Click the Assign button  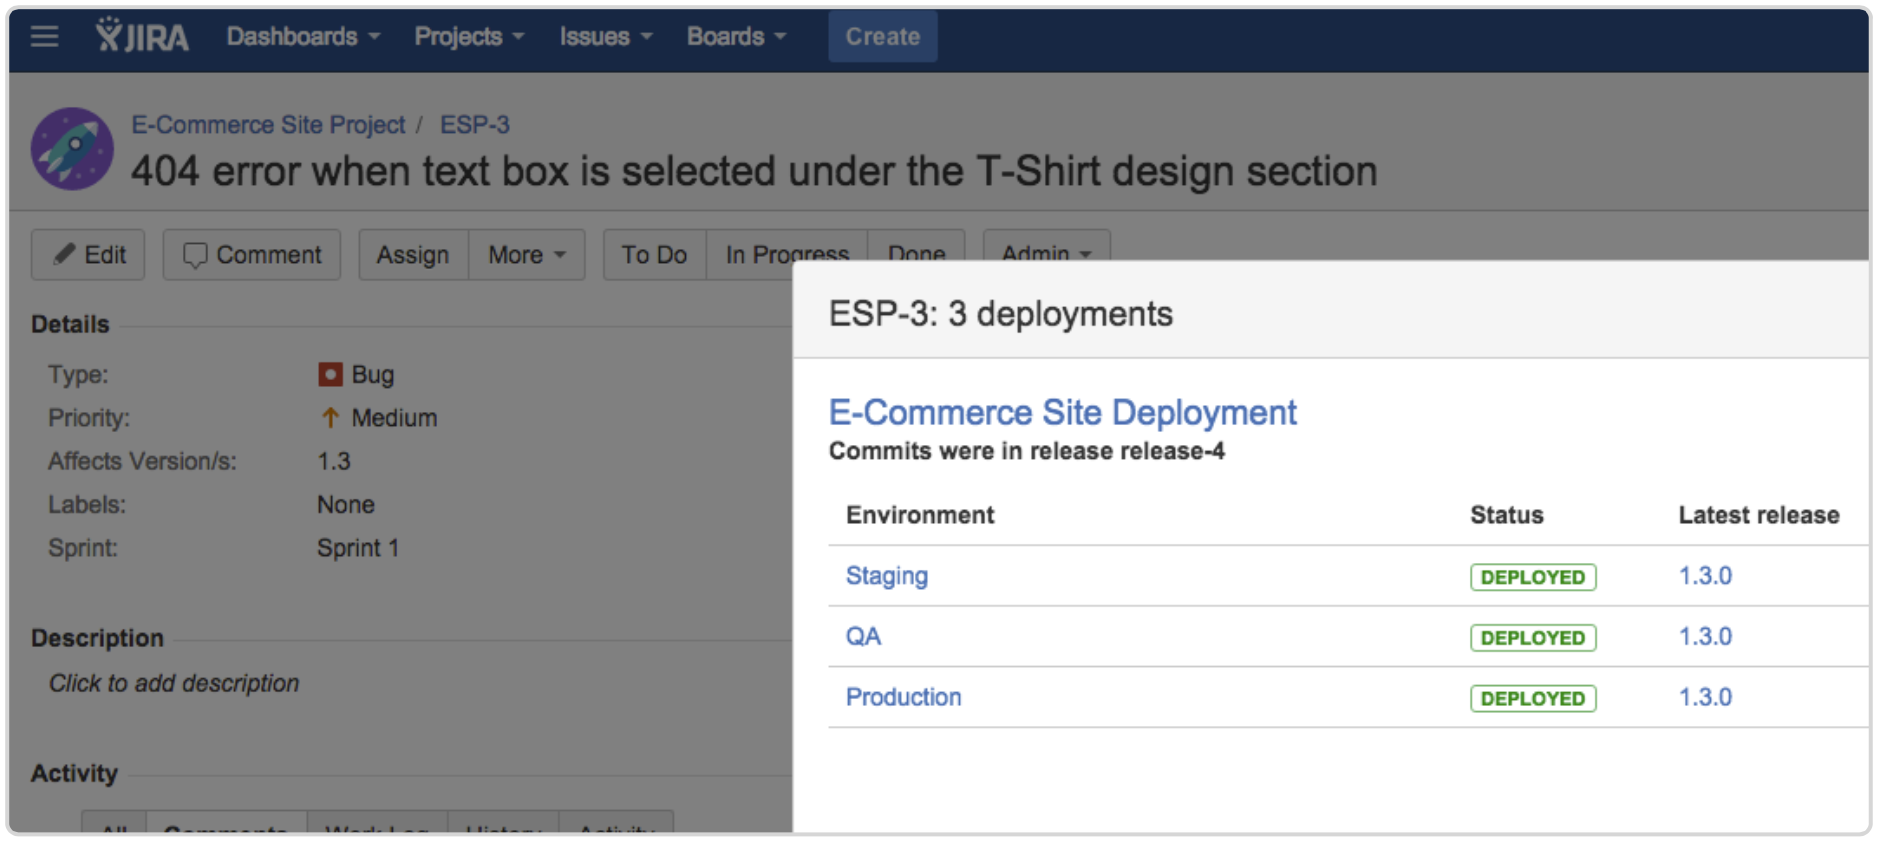[x=413, y=255]
